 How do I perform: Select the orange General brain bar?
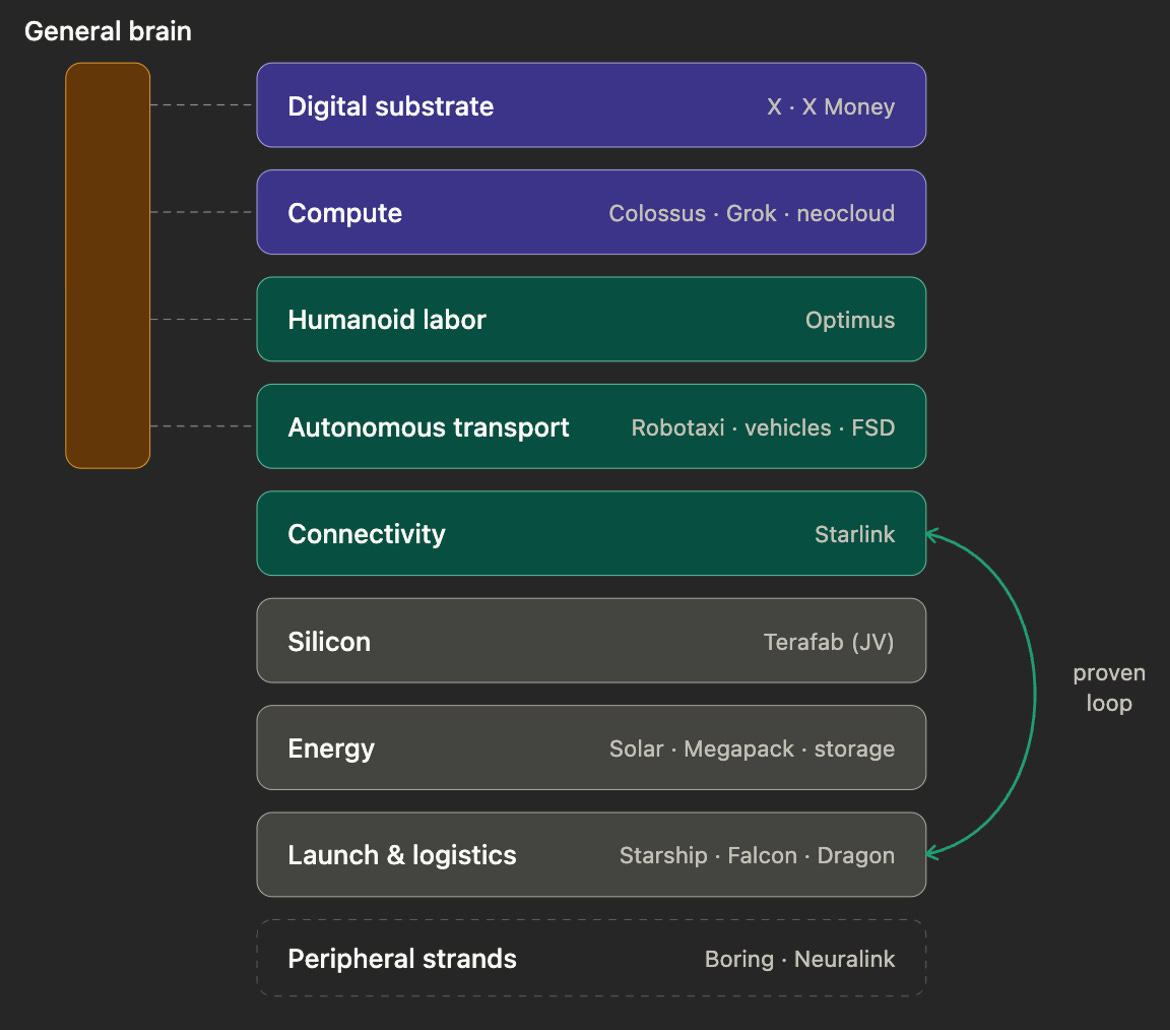point(107,266)
